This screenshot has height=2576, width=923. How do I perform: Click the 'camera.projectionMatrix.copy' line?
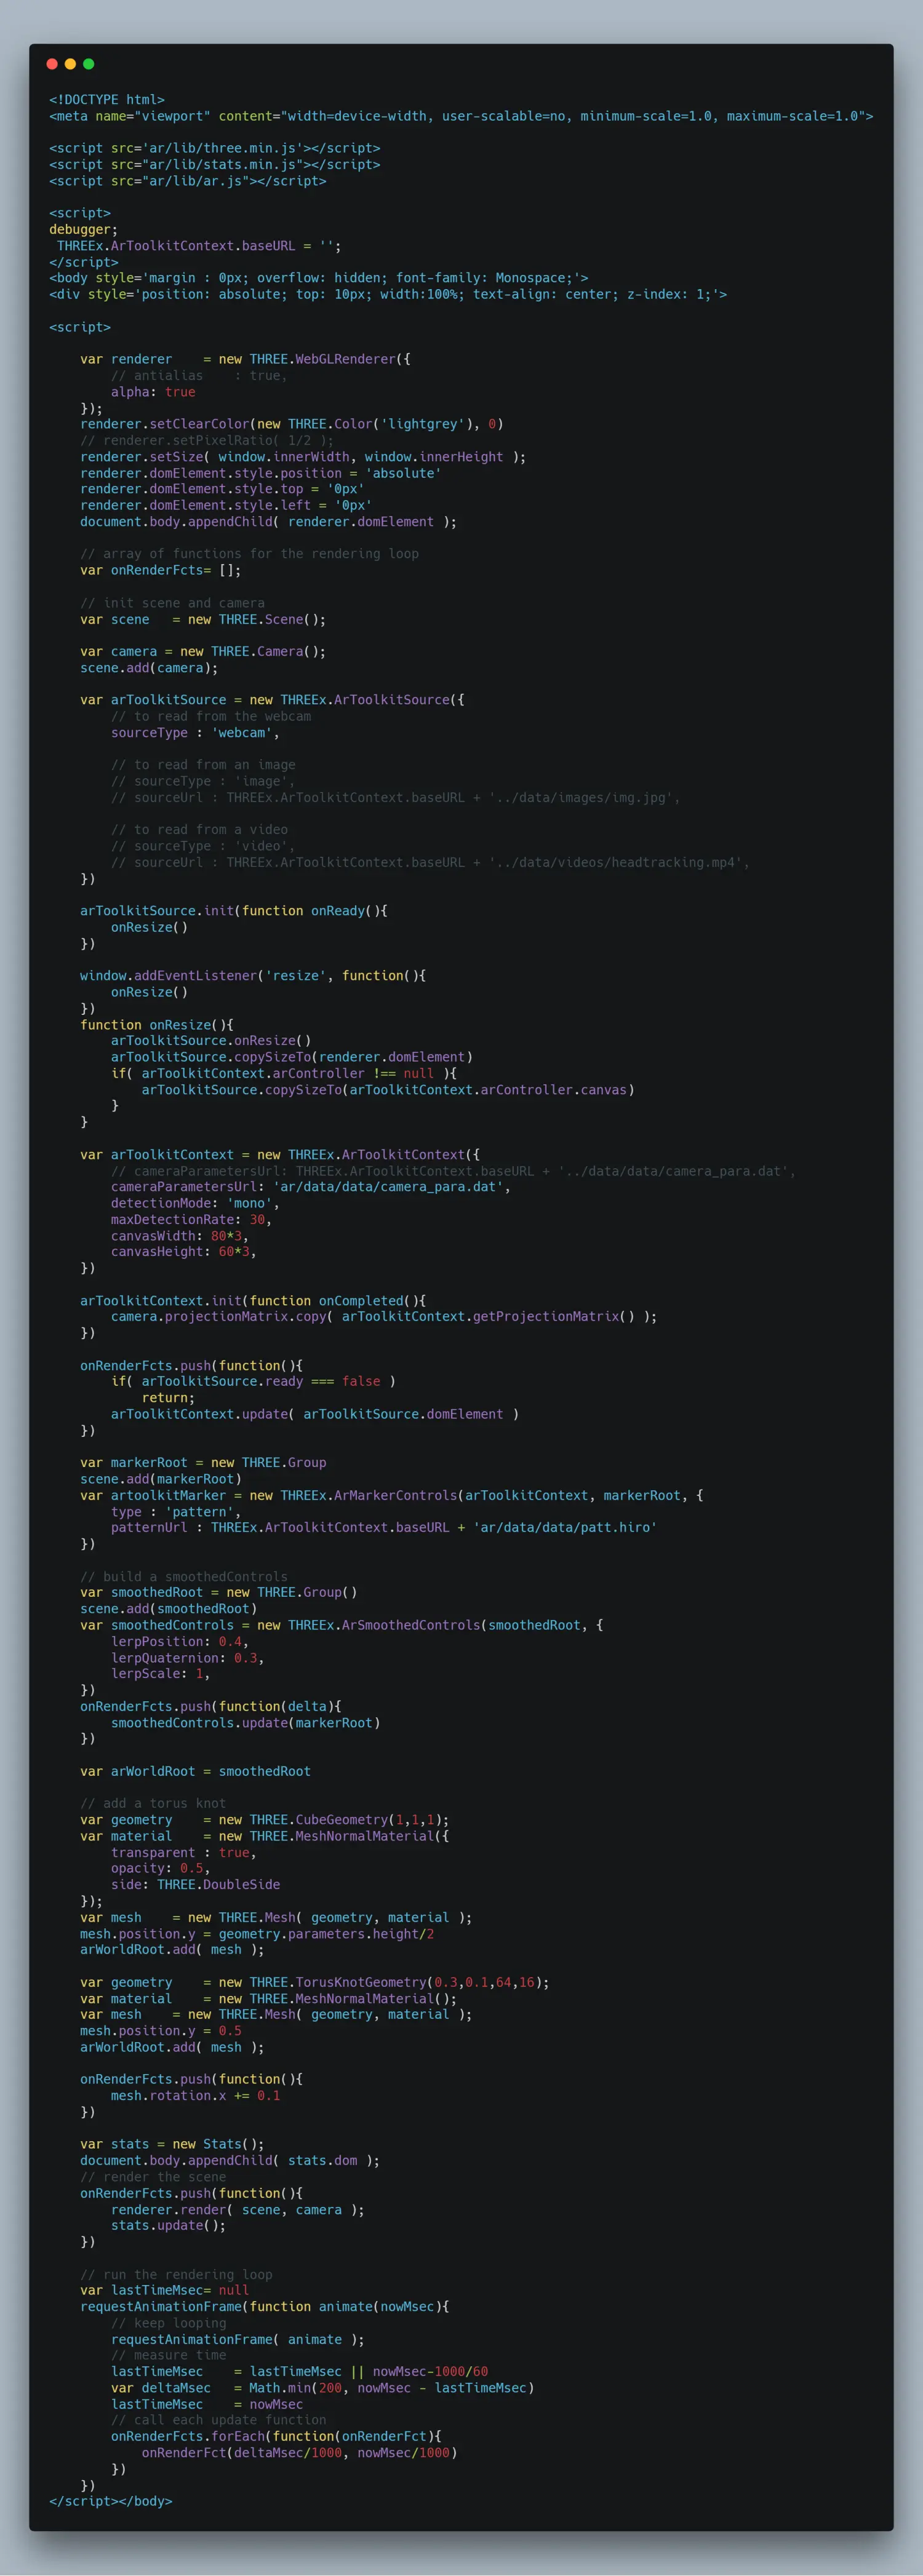pyautogui.click(x=384, y=1317)
